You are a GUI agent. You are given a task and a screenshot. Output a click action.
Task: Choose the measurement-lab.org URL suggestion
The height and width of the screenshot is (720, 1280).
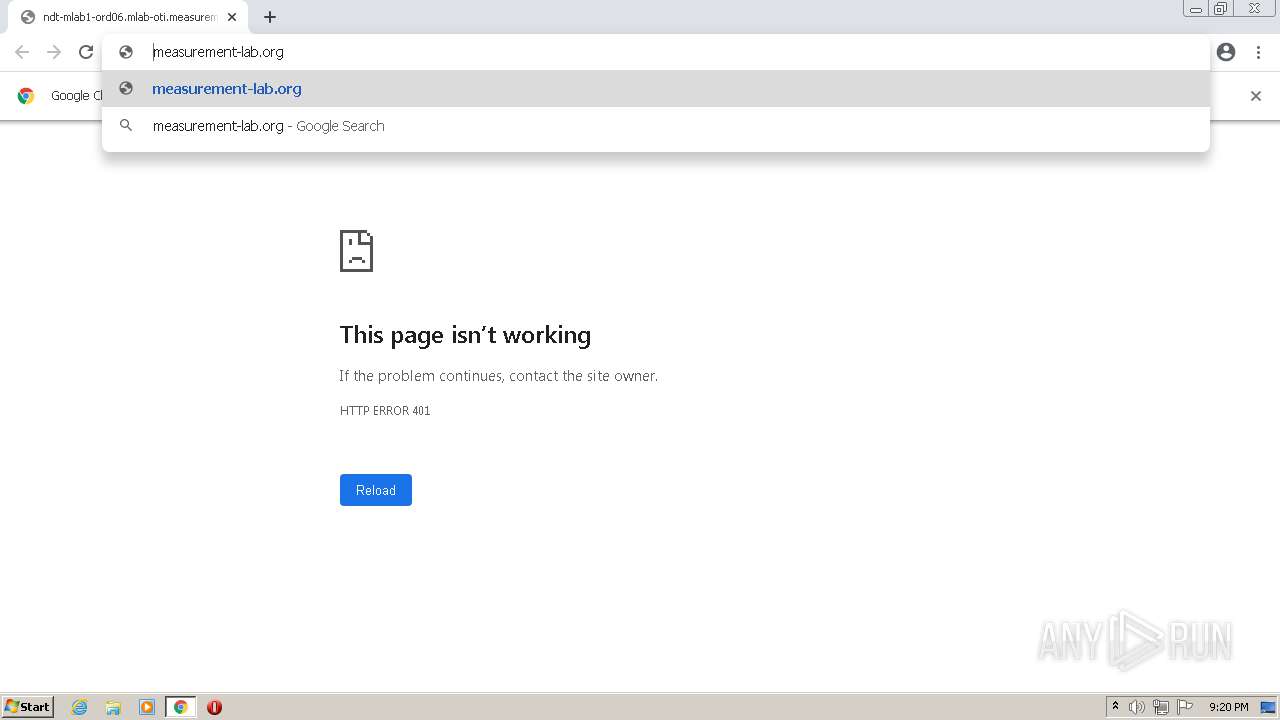pos(656,89)
